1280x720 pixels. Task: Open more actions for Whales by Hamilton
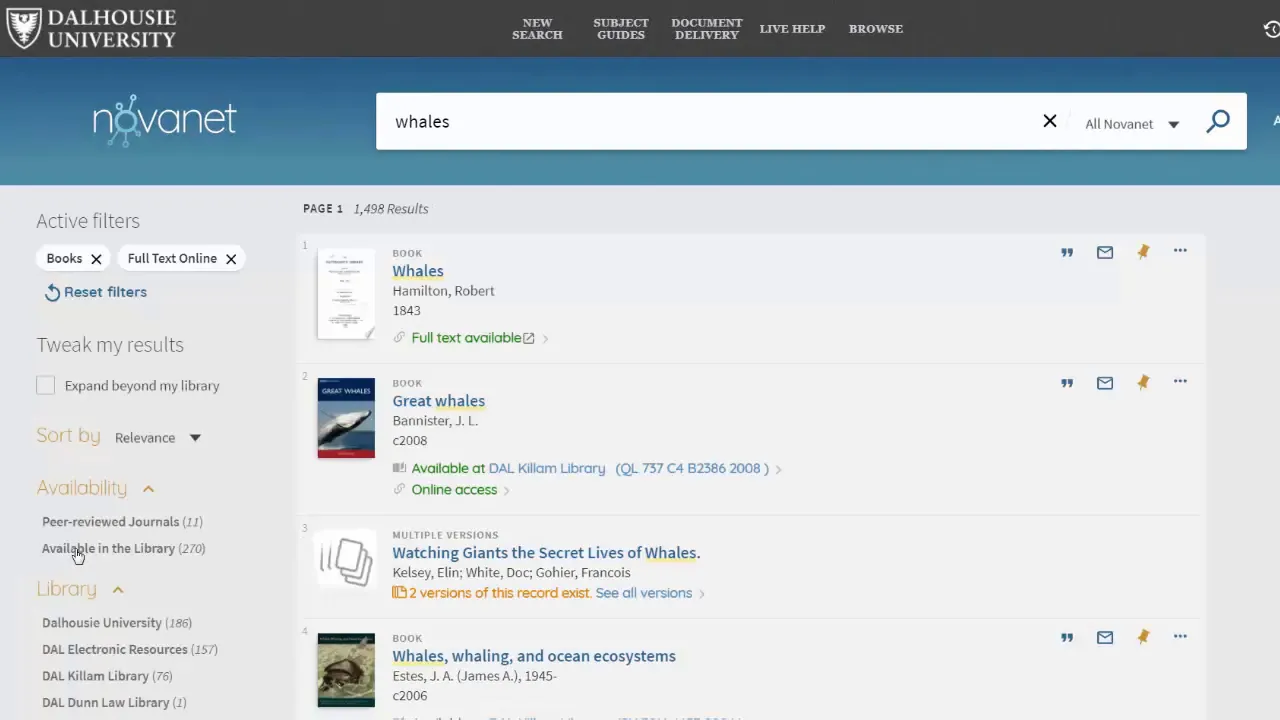click(1180, 251)
